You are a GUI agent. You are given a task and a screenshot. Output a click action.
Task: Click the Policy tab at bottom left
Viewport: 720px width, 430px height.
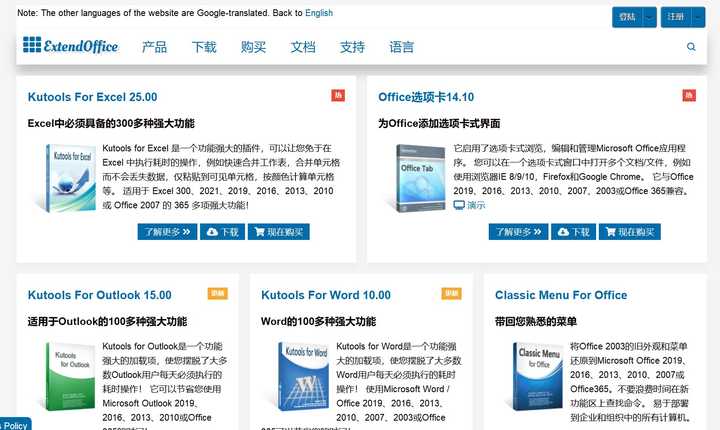pyautogui.click(x=15, y=425)
